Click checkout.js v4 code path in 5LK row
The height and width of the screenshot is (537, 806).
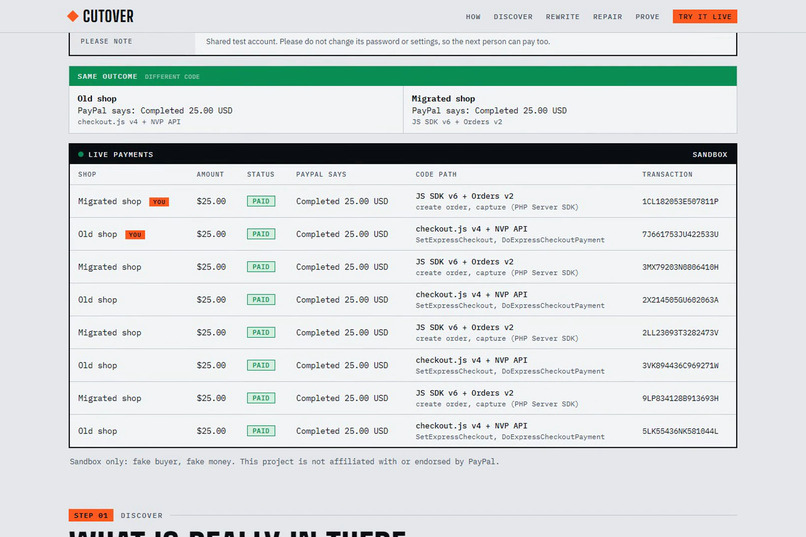click(x=471, y=426)
